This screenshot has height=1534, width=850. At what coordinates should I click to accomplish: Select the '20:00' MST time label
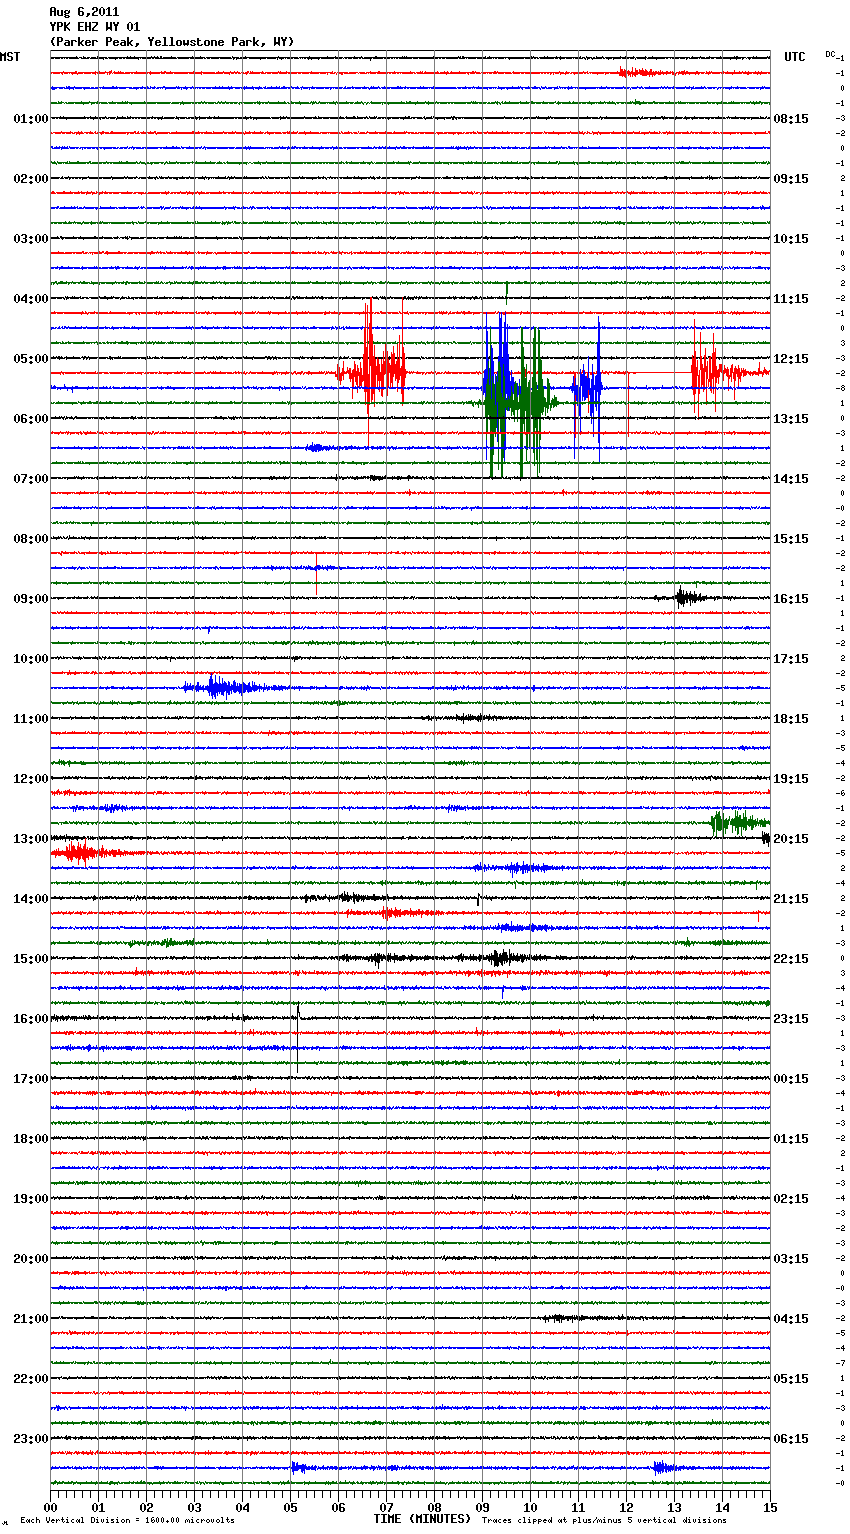point(31,1259)
